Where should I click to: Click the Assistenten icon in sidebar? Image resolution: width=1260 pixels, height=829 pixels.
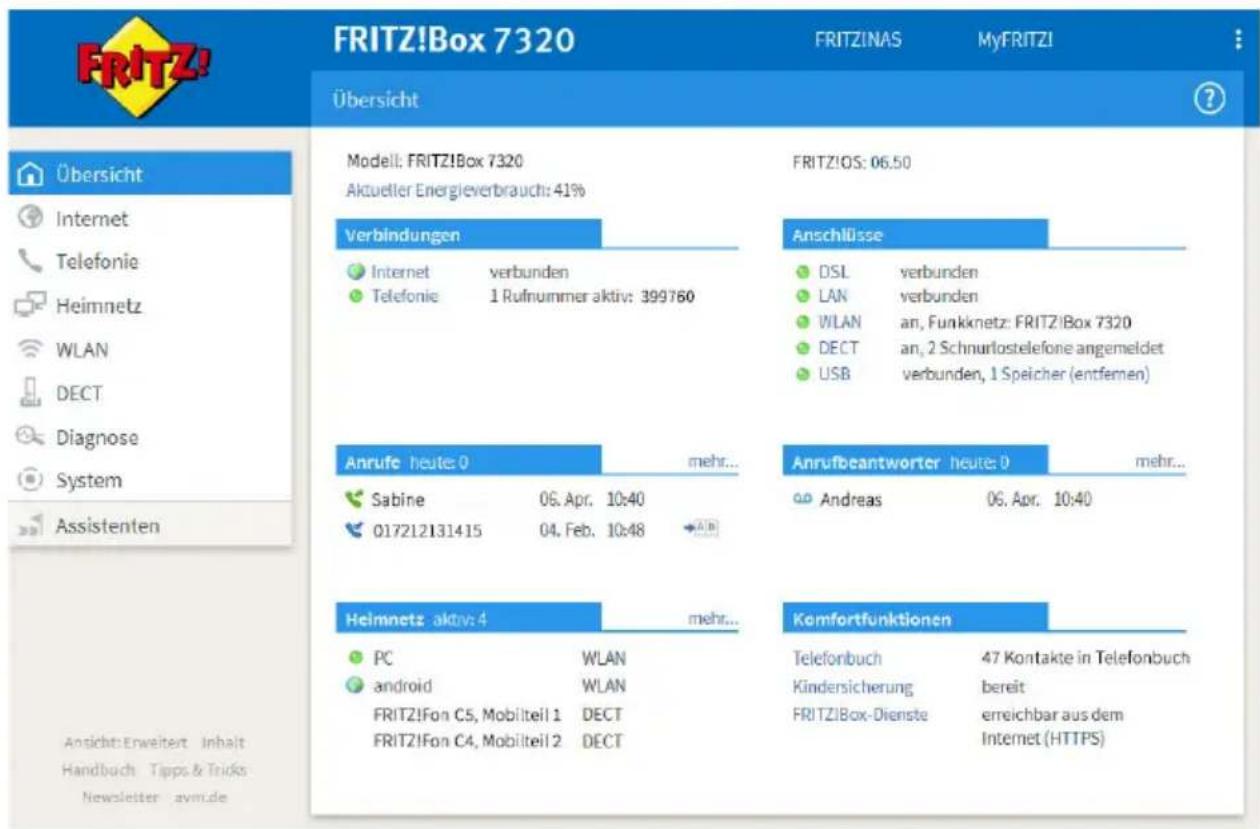30,525
